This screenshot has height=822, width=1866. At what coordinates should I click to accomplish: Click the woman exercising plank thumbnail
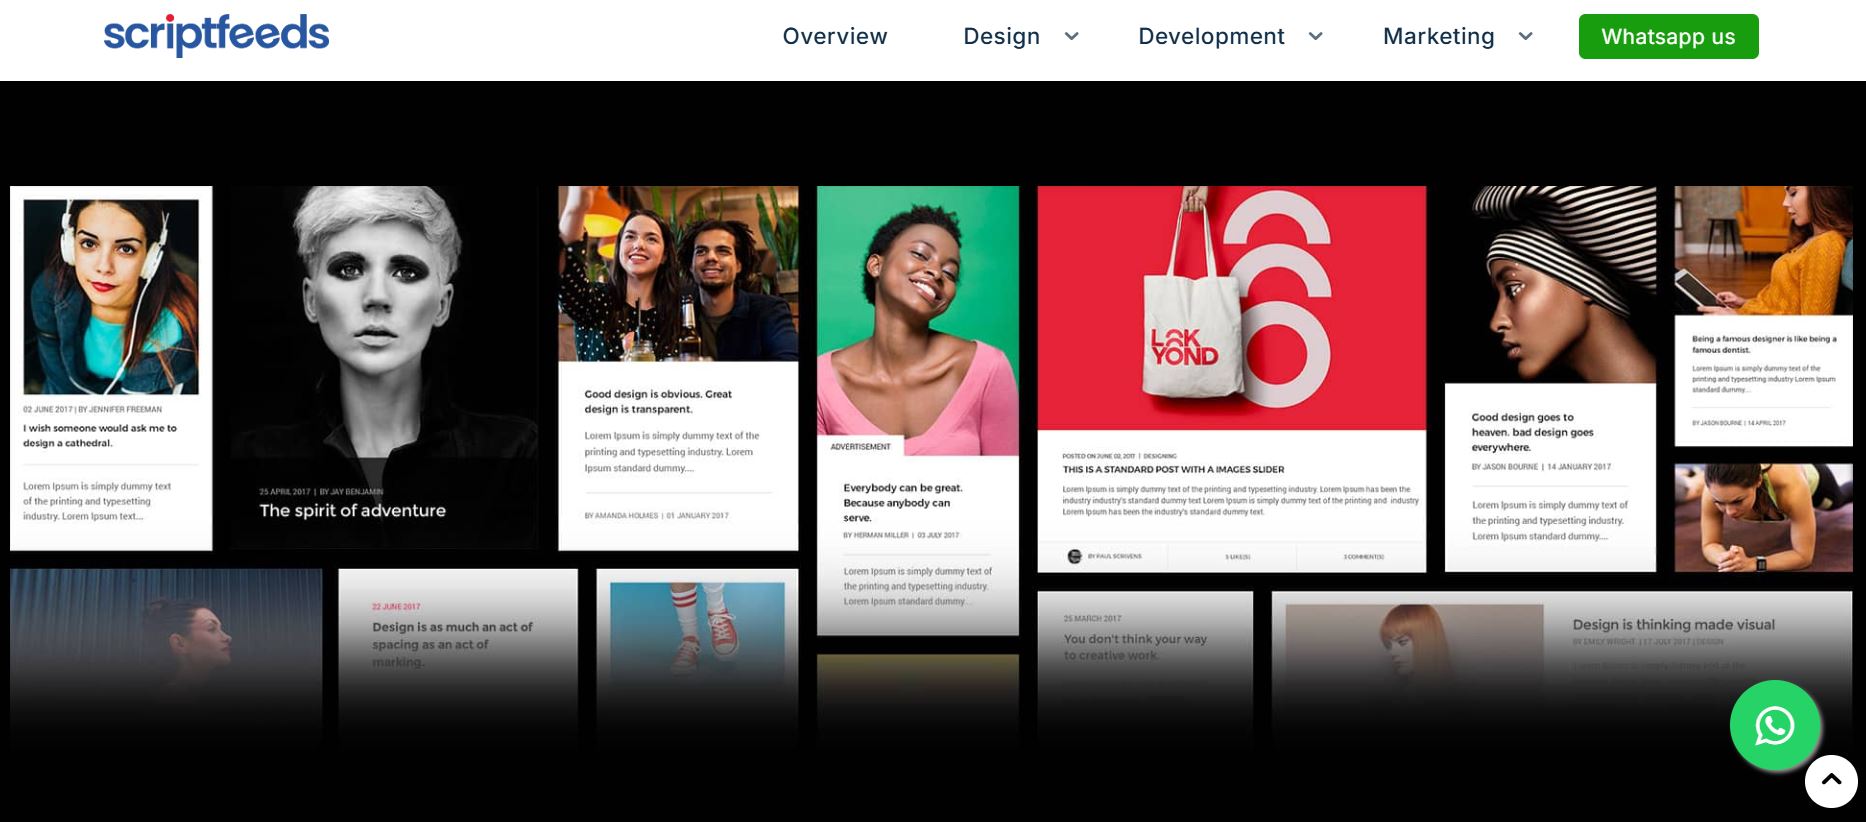point(1763,517)
